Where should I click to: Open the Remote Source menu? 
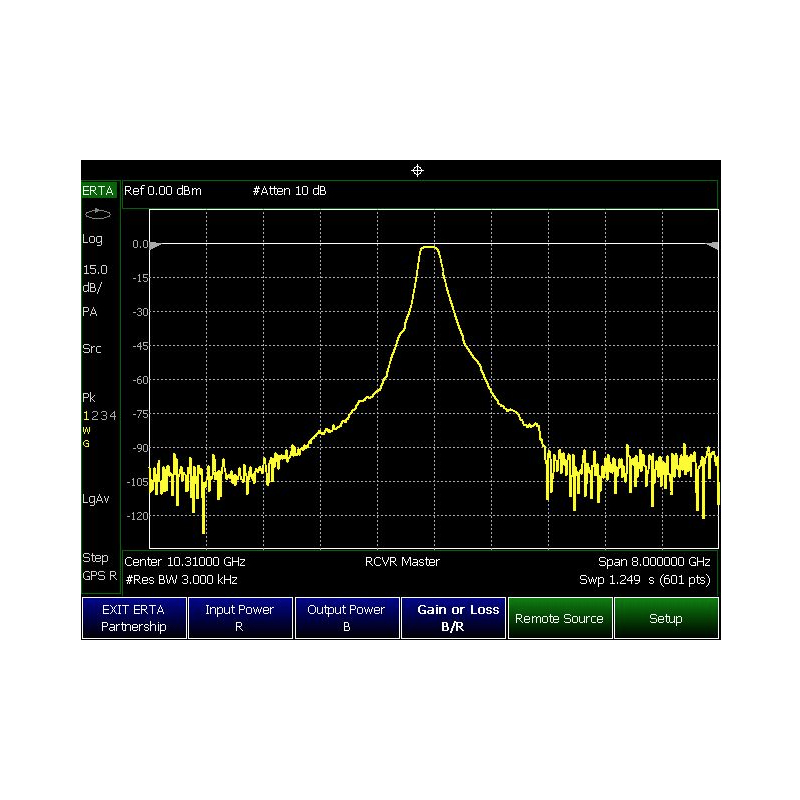pos(560,618)
